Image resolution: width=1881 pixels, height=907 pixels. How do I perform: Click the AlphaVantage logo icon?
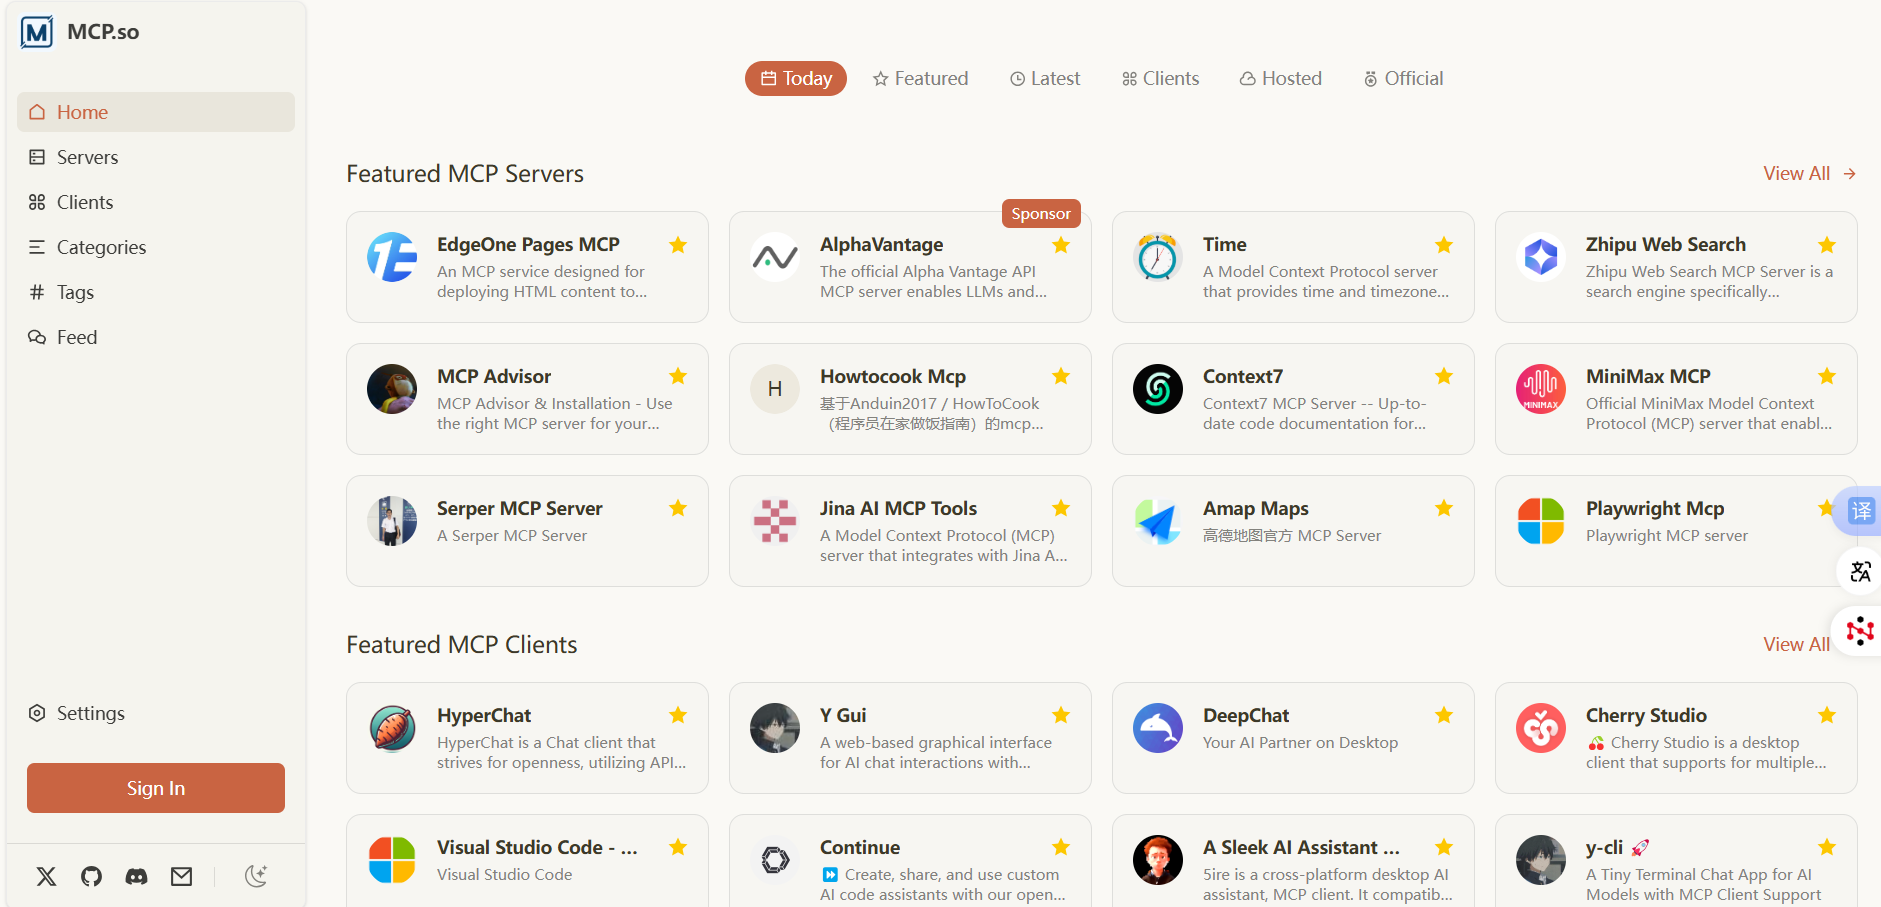[x=775, y=257]
